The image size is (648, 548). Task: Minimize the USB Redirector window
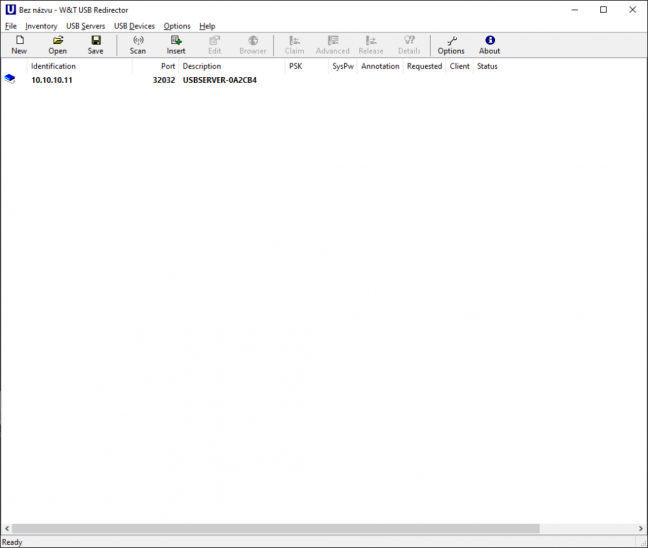(574, 10)
